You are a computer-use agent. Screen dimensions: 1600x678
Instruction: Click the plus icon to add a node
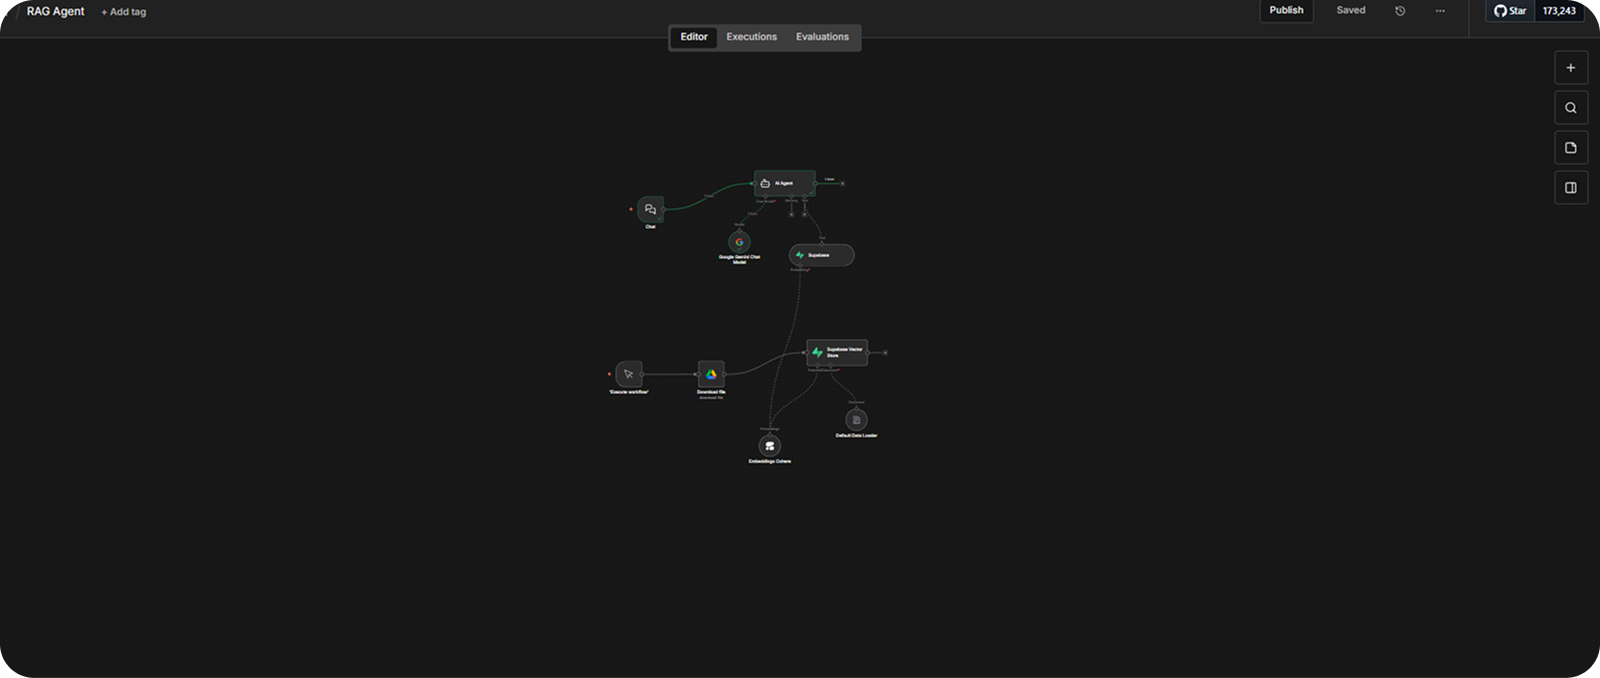pyautogui.click(x=1570, y=68)
